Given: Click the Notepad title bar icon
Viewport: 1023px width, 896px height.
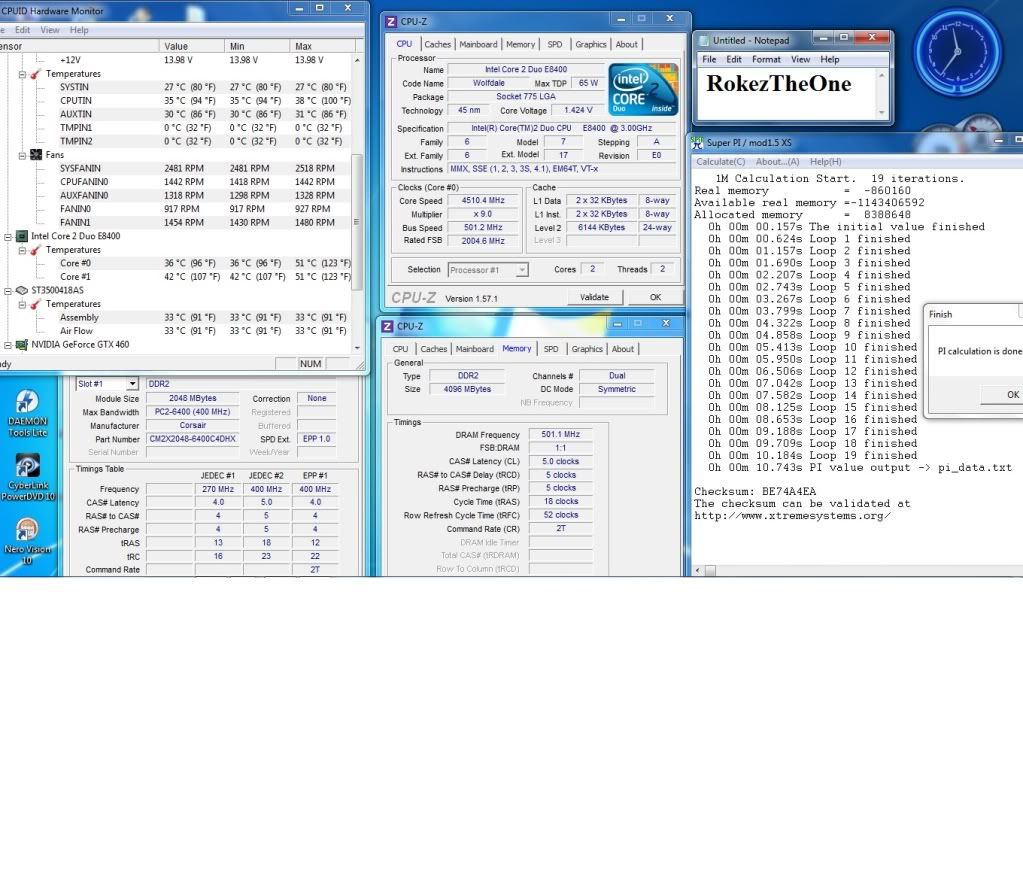Looking at the screenshot, I should (703, 40).
